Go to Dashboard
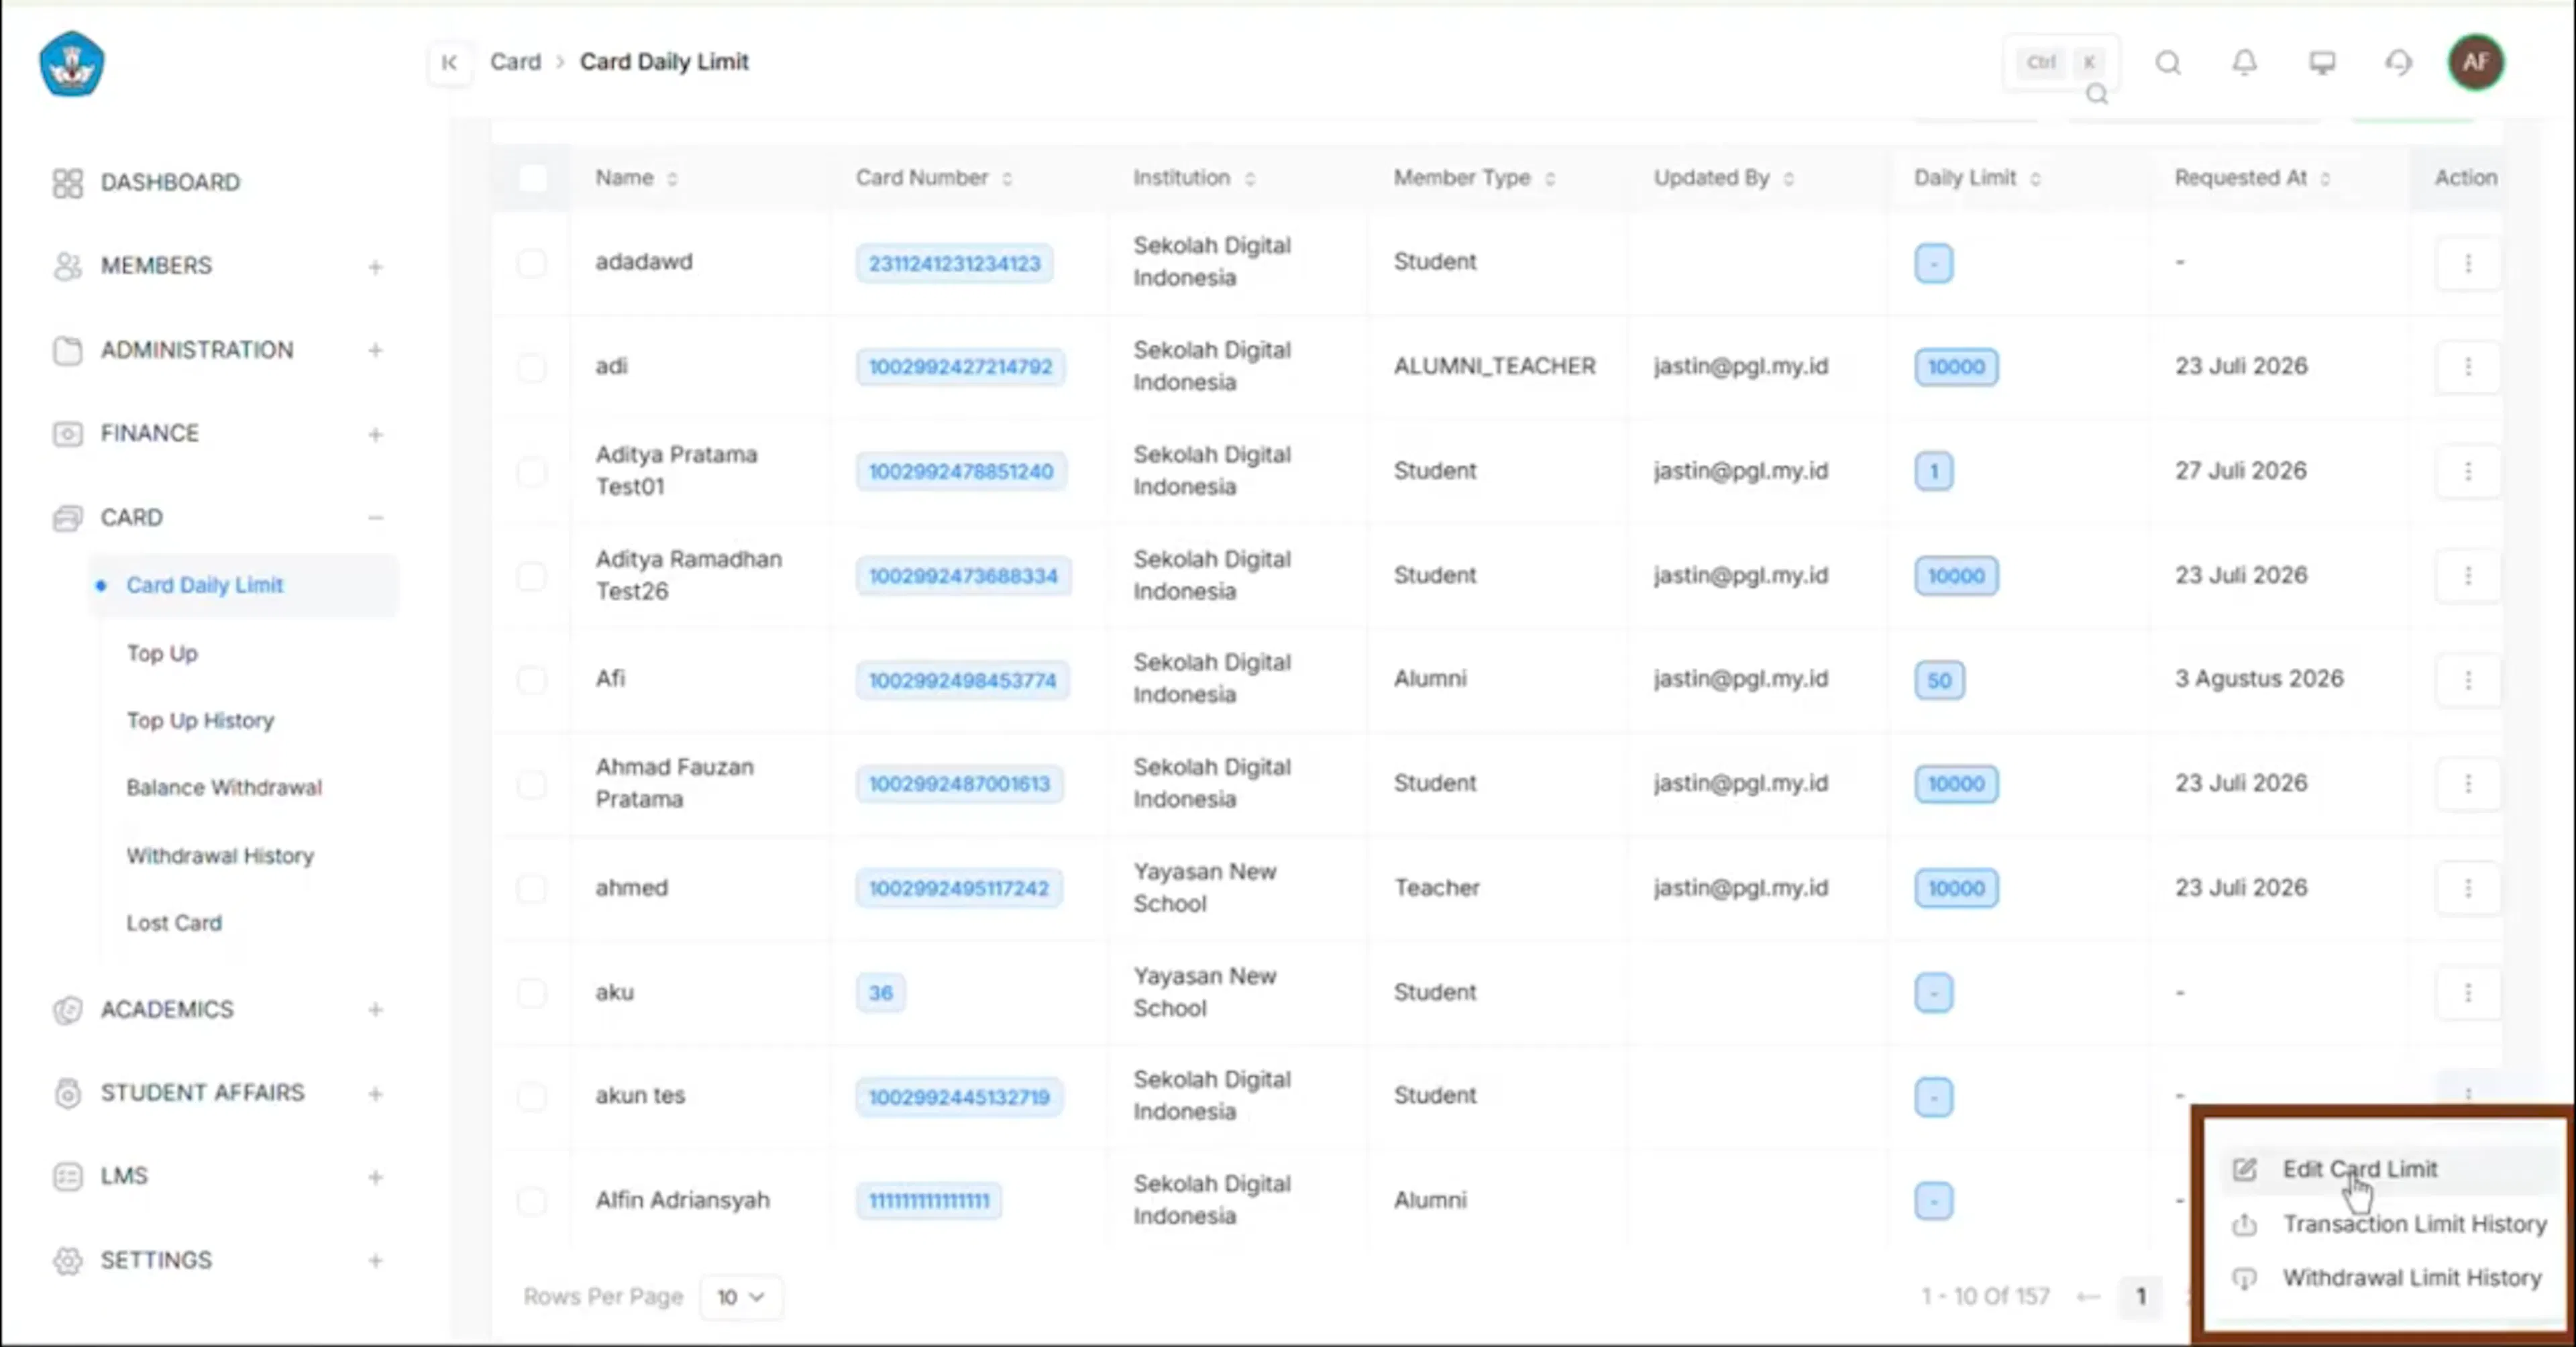The height and width of the screenshot is (1347, 2576). [x=170, y=183]
